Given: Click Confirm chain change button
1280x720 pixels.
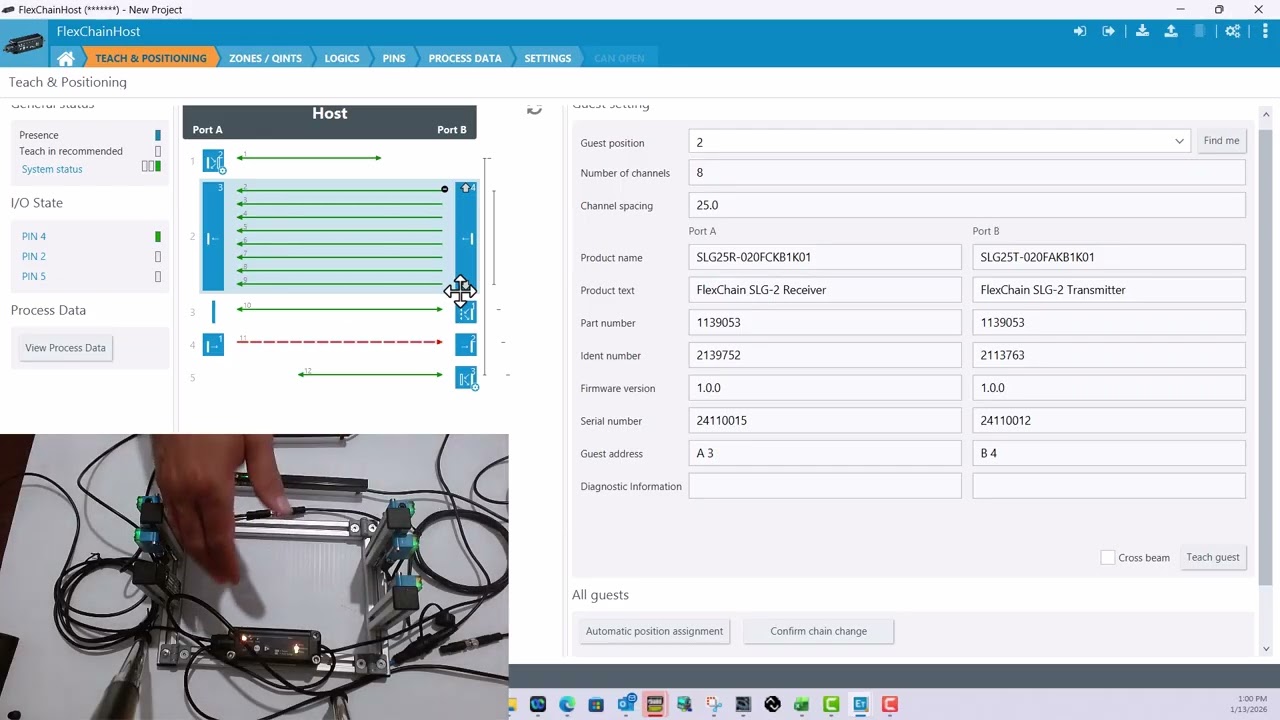Looking at the screenshot, I should coord(818,631).
